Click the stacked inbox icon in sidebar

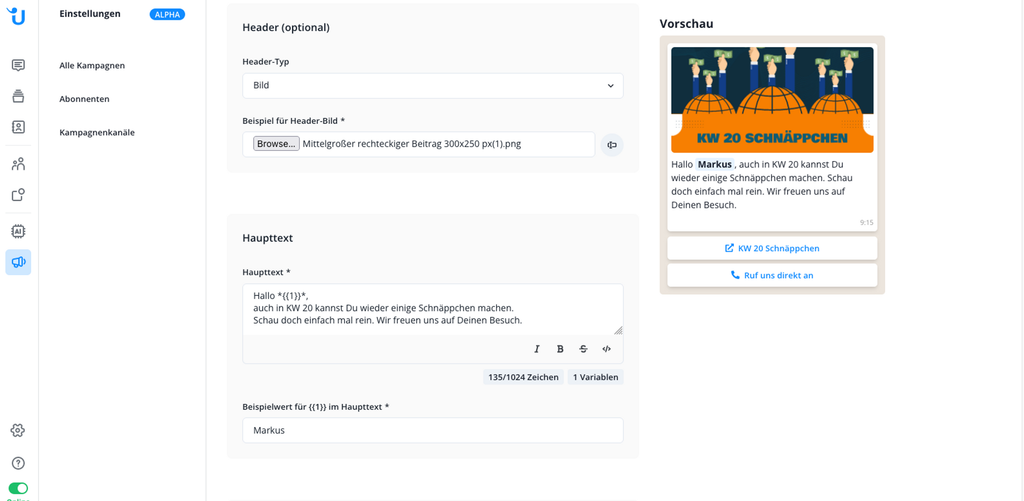pos(18,96)
